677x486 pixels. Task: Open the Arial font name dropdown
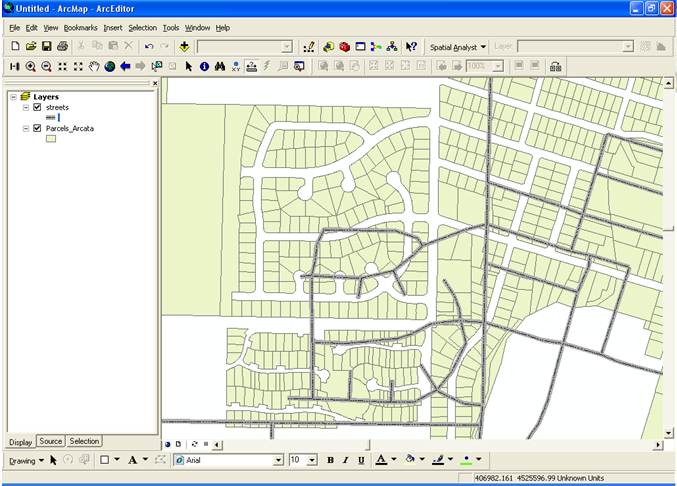279,460
